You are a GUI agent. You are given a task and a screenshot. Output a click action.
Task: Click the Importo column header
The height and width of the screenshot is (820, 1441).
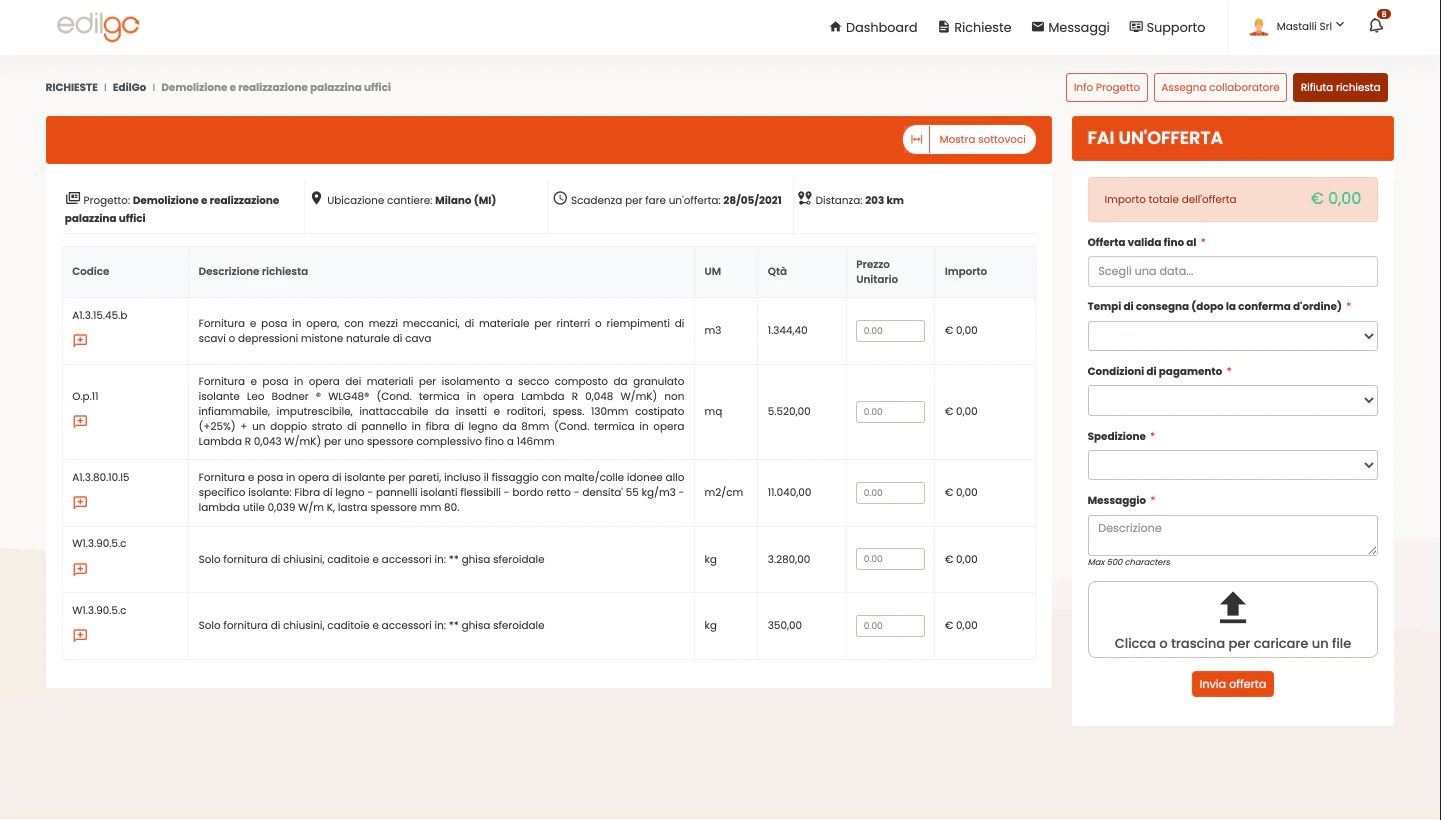point(966,271)
